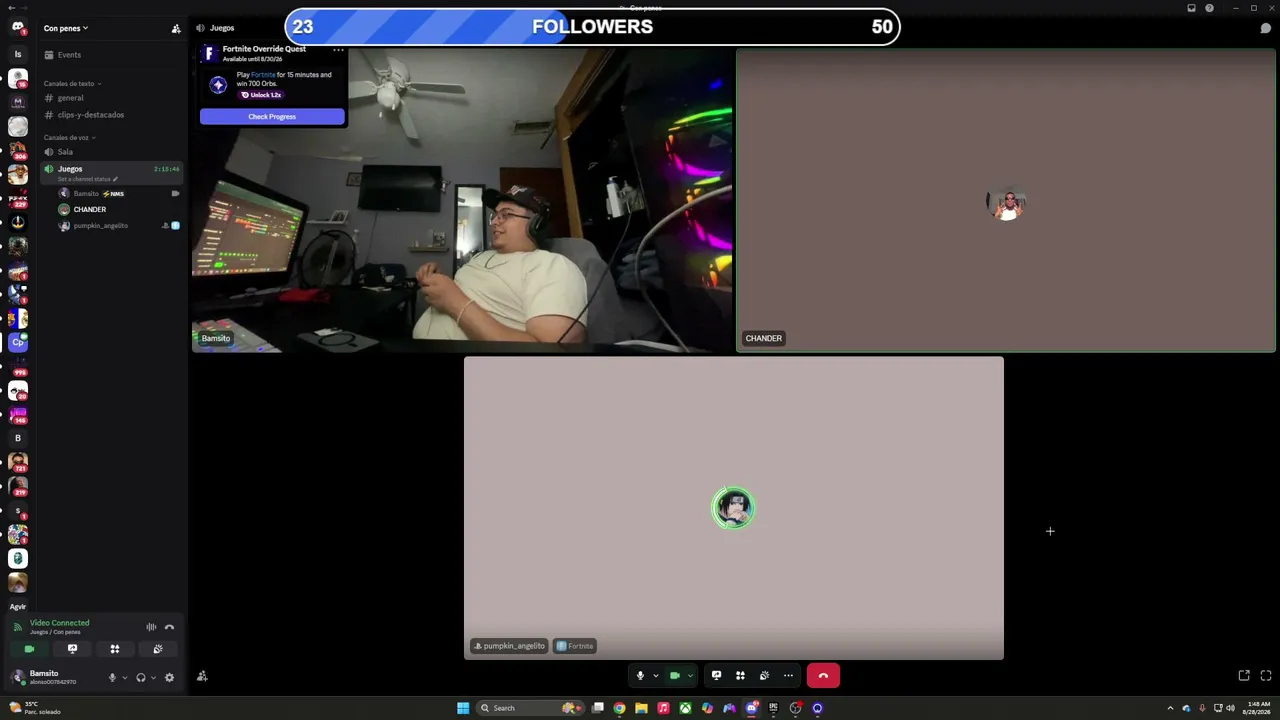
Task: Collapse the Canales de texto category
Action: point(72,84)
